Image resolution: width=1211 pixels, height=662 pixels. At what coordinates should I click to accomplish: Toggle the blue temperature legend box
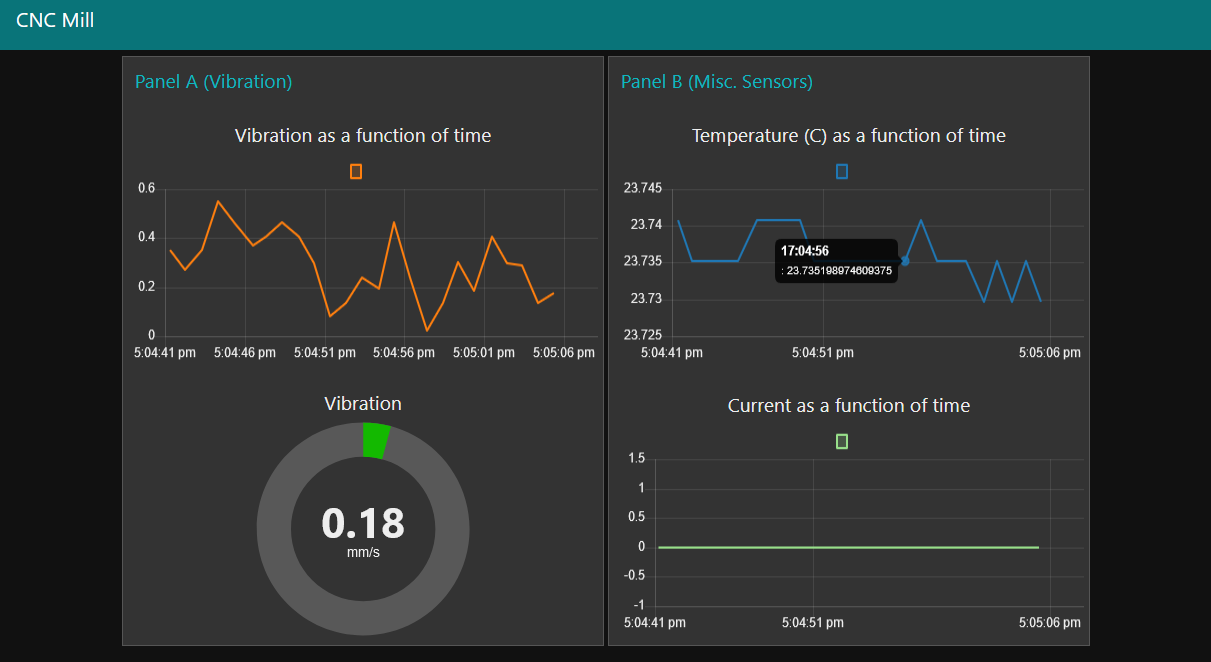coord(842,172)
